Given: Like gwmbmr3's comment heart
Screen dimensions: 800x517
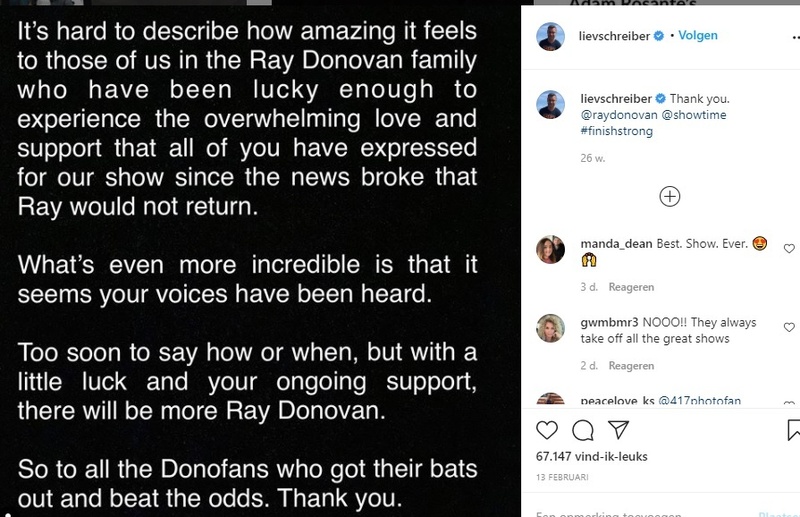Looking at the screenshot, I should (790, 327).
